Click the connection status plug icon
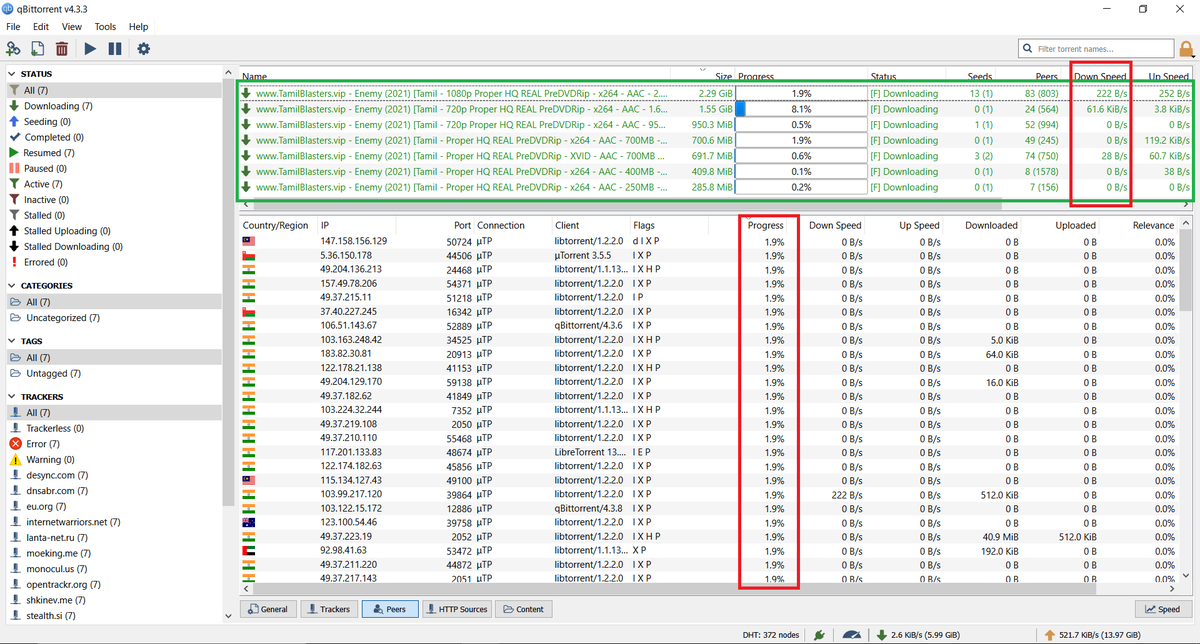Image resolution: width=1200 pixels, height=644 pixels. coord(820,634)
